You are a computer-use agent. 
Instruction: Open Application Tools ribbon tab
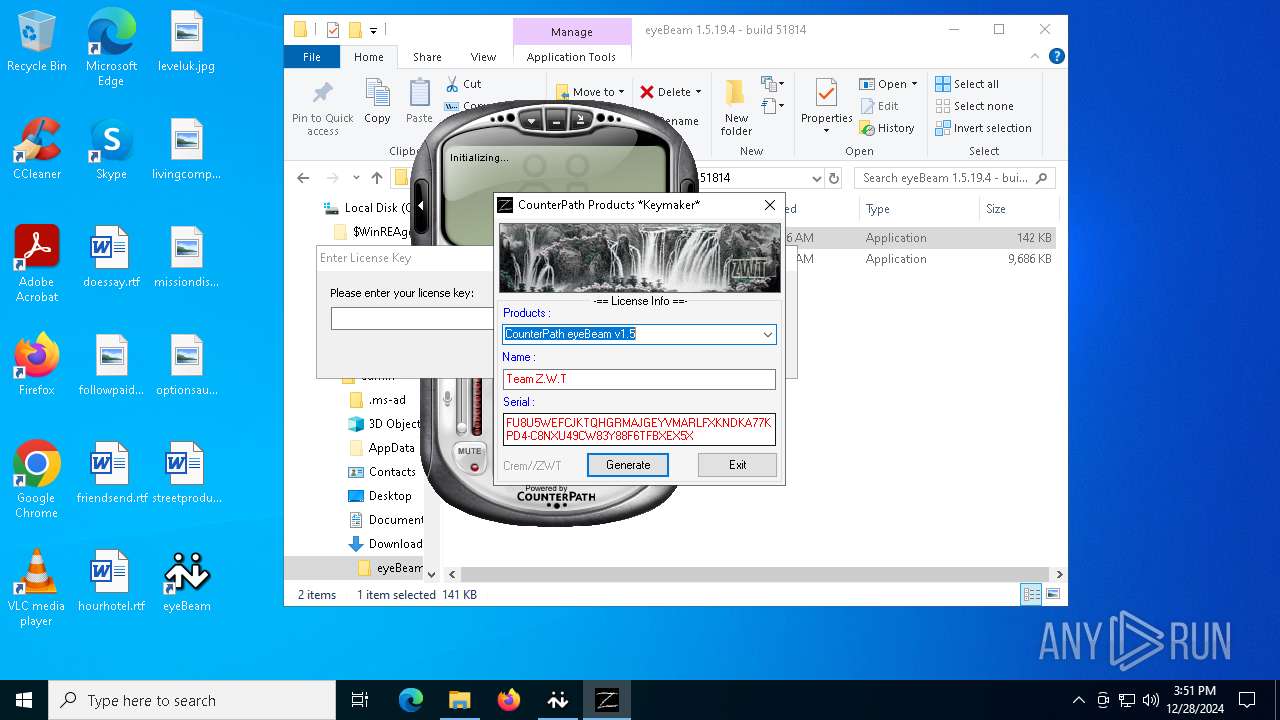(571, 57)
